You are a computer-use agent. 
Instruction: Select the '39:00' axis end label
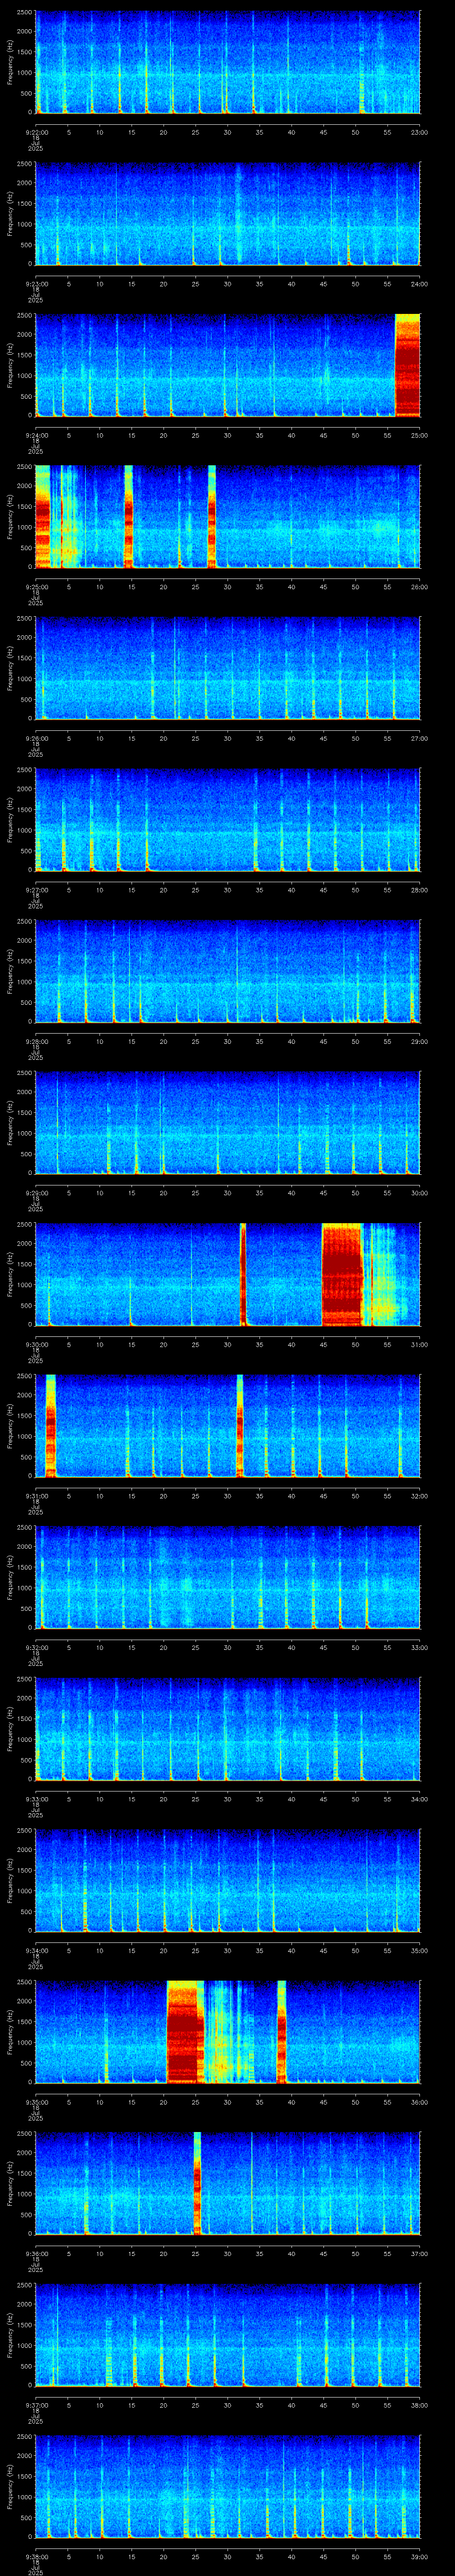(x=420, y=2556)
